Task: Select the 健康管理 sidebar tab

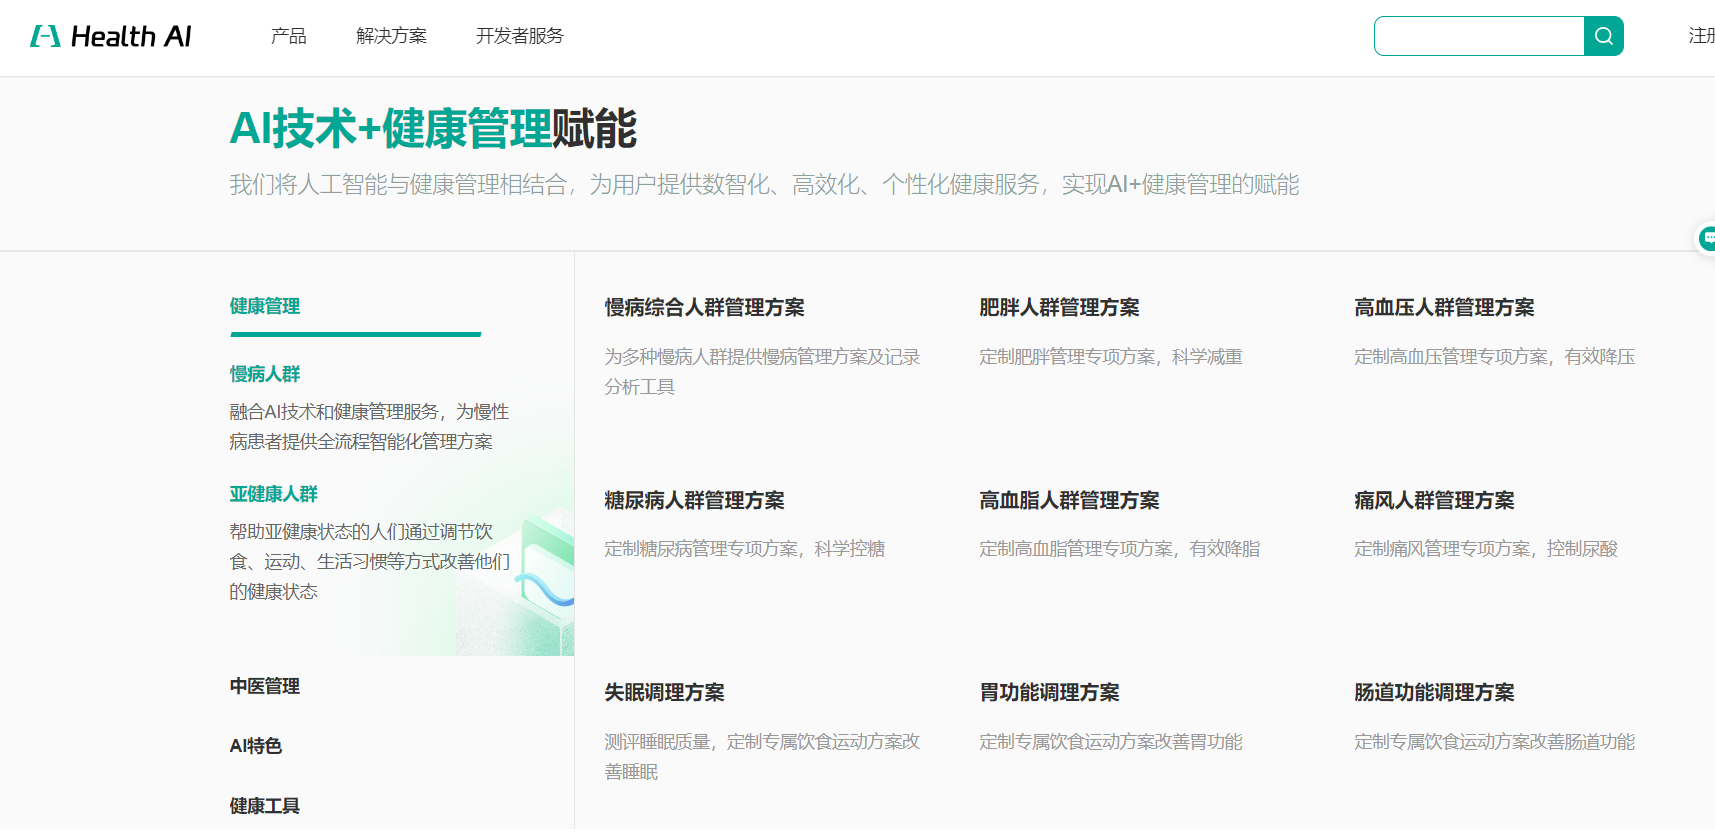Action: coord(265,306)
